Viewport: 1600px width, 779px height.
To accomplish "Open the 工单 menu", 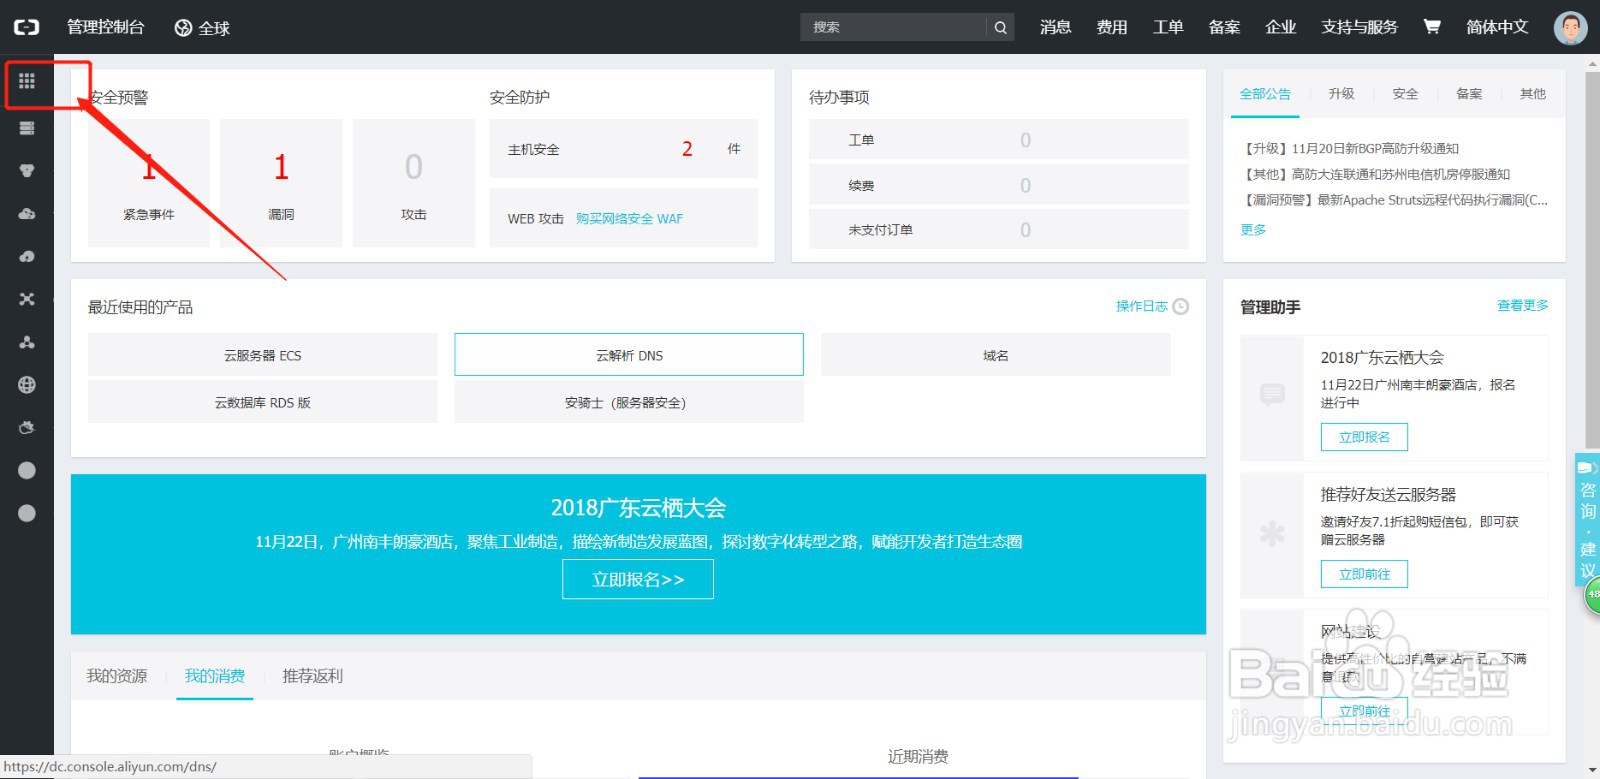I will click(x=1168, y=27).
